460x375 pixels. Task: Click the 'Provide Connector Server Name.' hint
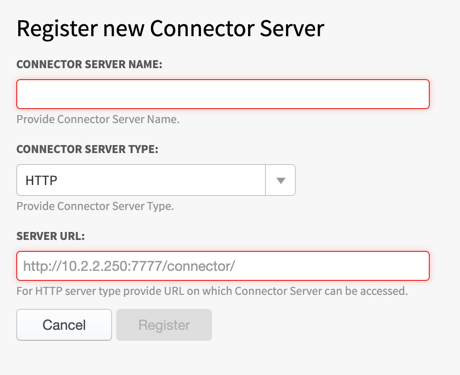(x=98, y=119)
